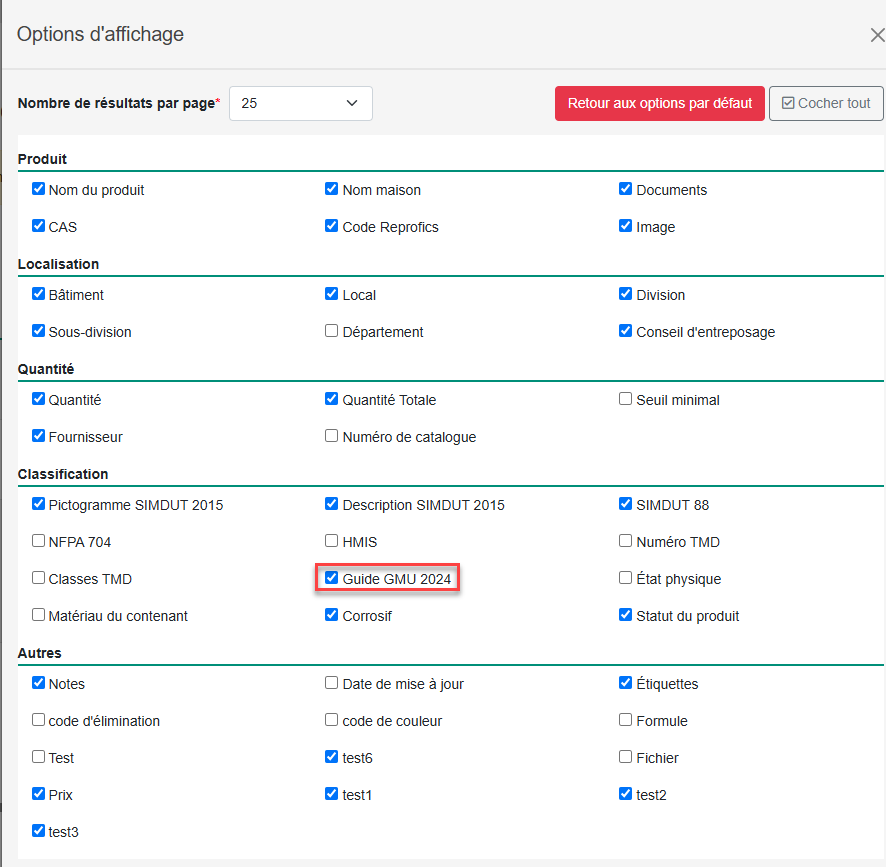Disable the Conseil d'entreposage checkbox
886x867 pixels.
coord(626,331)
